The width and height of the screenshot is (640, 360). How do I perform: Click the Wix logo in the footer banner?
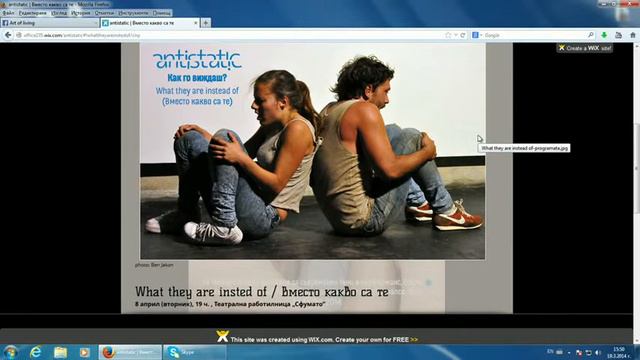click(x=222, y=336)
